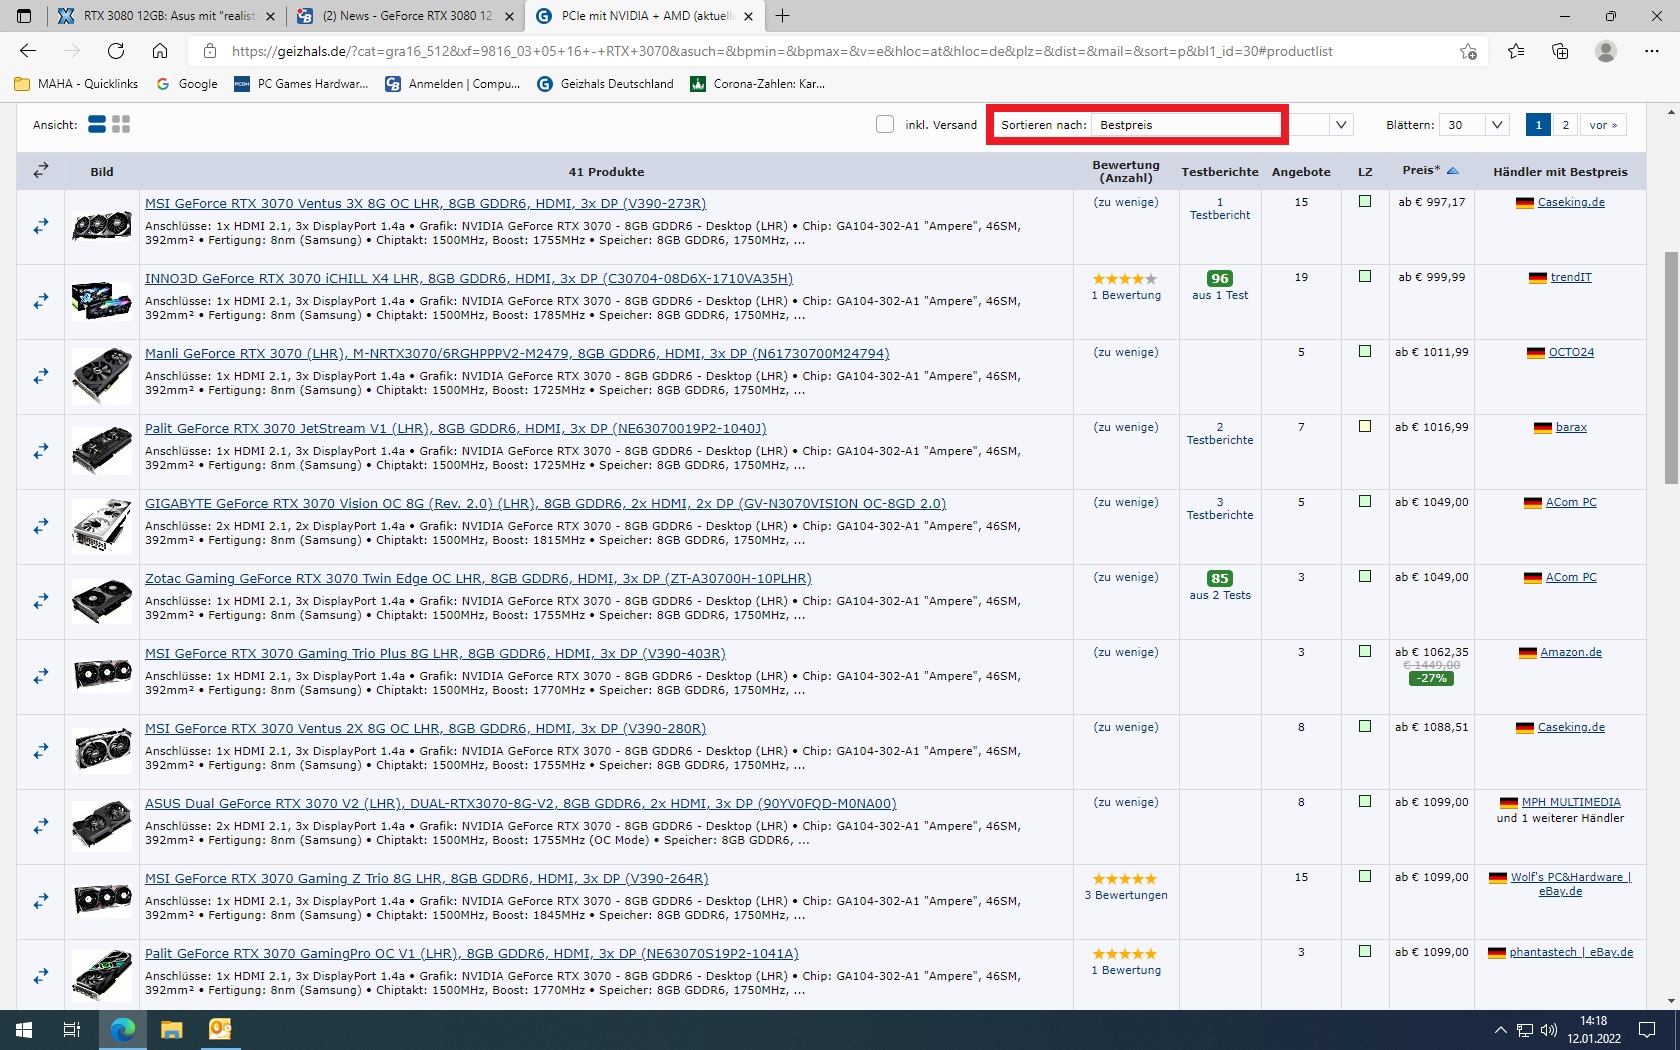This screenshot has width=1680, height=1050.
Task: Open PC Games Hardware bookmark
Action: point(301,84)
